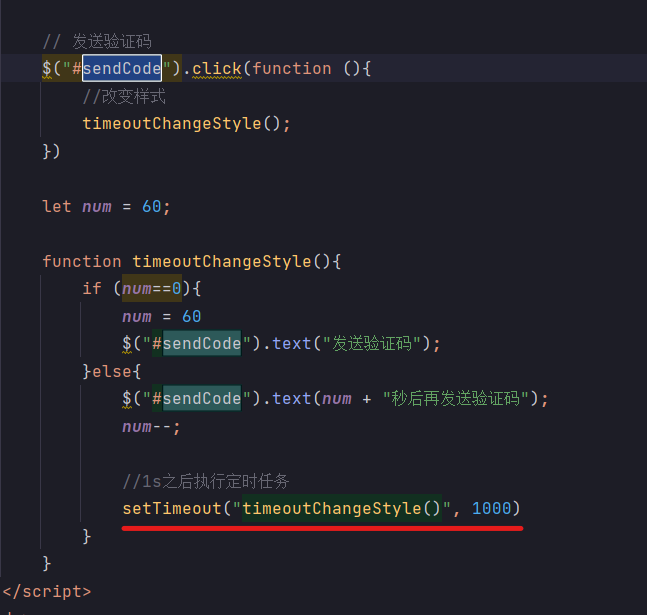The width and height of the screenshot is (647, 615).
Task: Click the closing </script> tag
Action: click(x=47, y=591)
